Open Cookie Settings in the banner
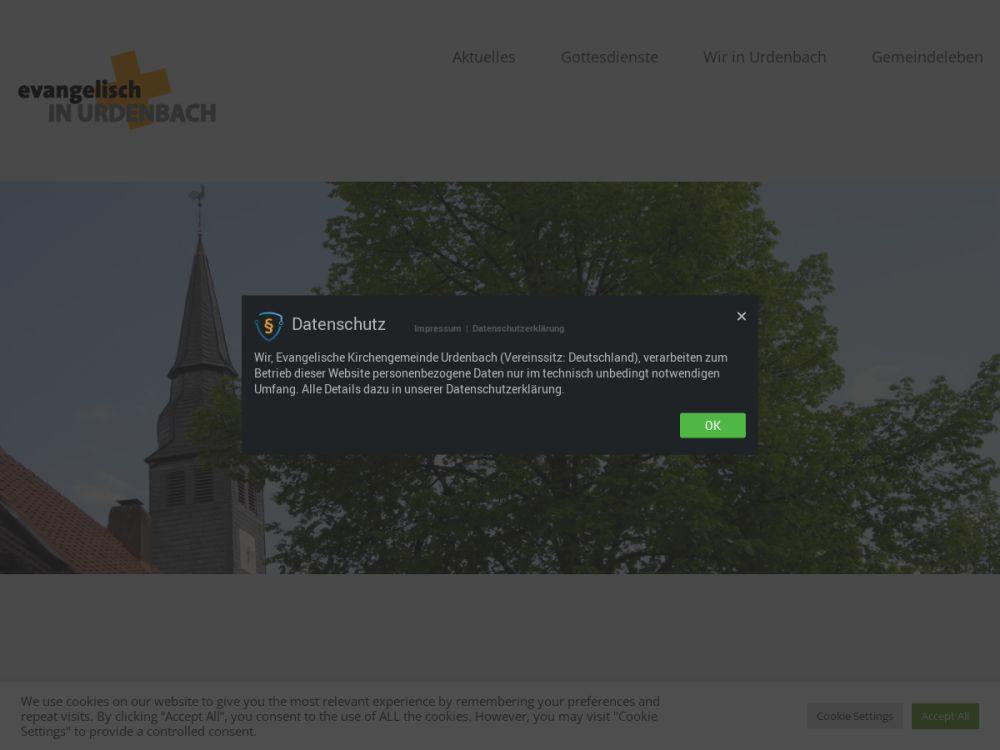The image size is (1000, 750). click(854, 716)
